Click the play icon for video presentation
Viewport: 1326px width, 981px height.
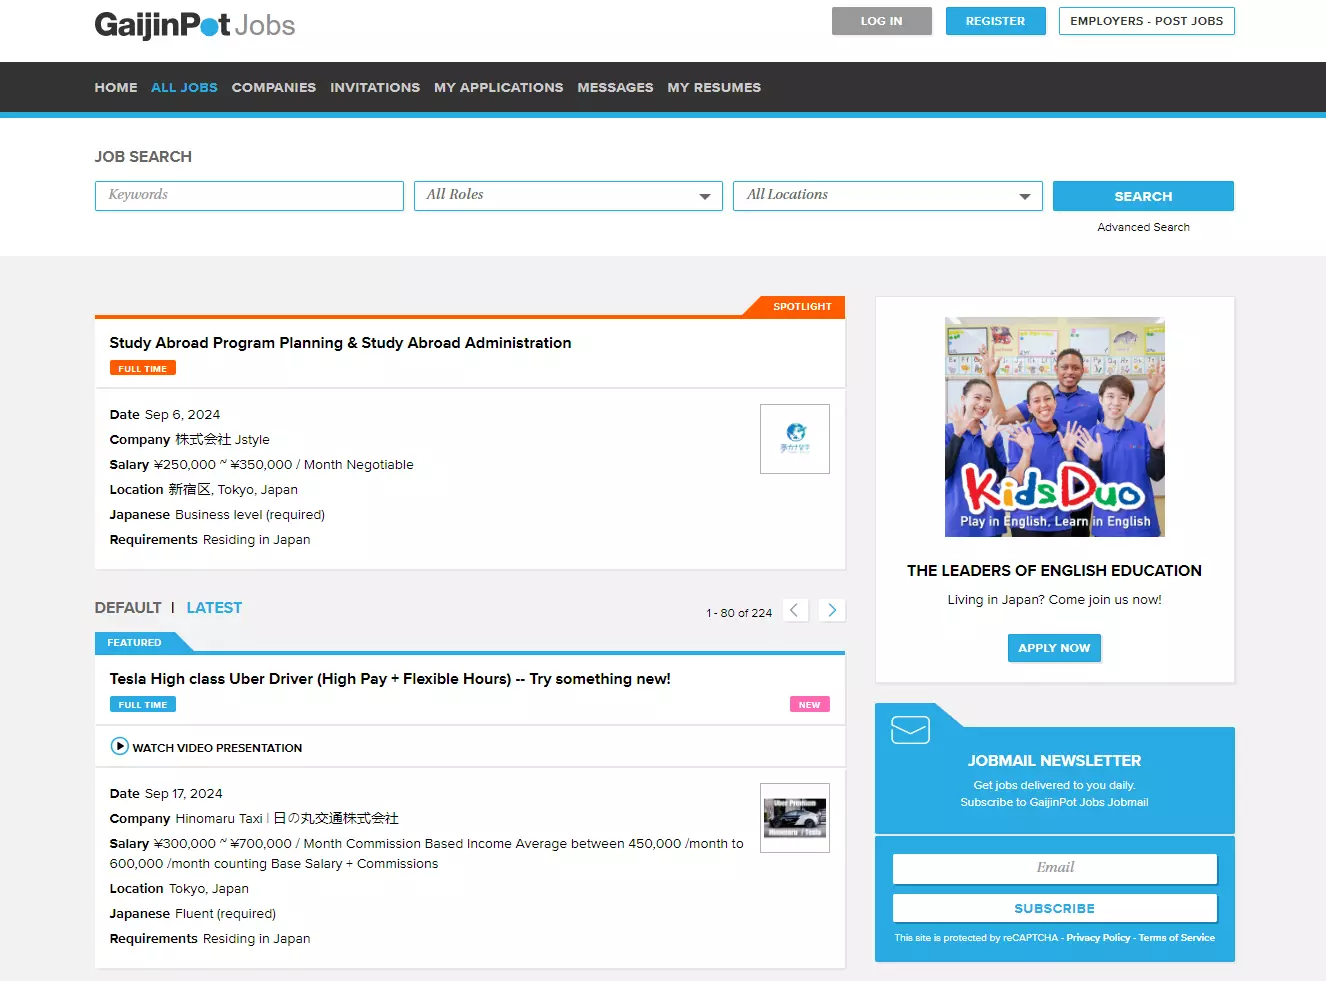click(x=119, y=746)
